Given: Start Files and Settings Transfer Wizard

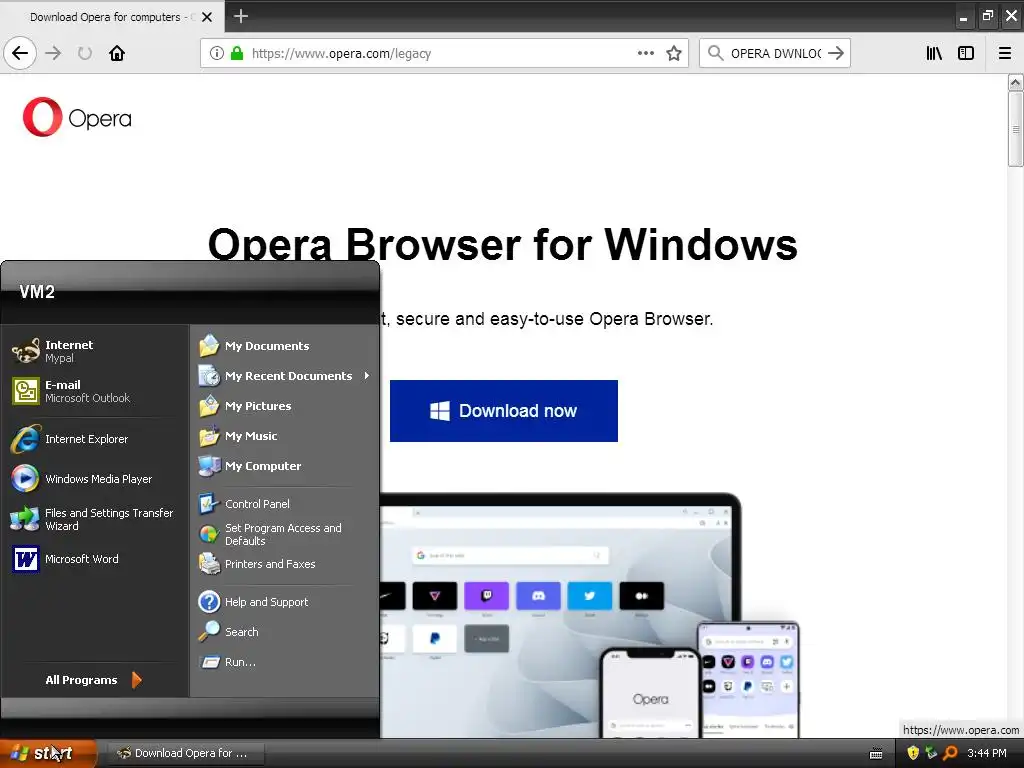Looking at the screenshot, I should (95, 519).
